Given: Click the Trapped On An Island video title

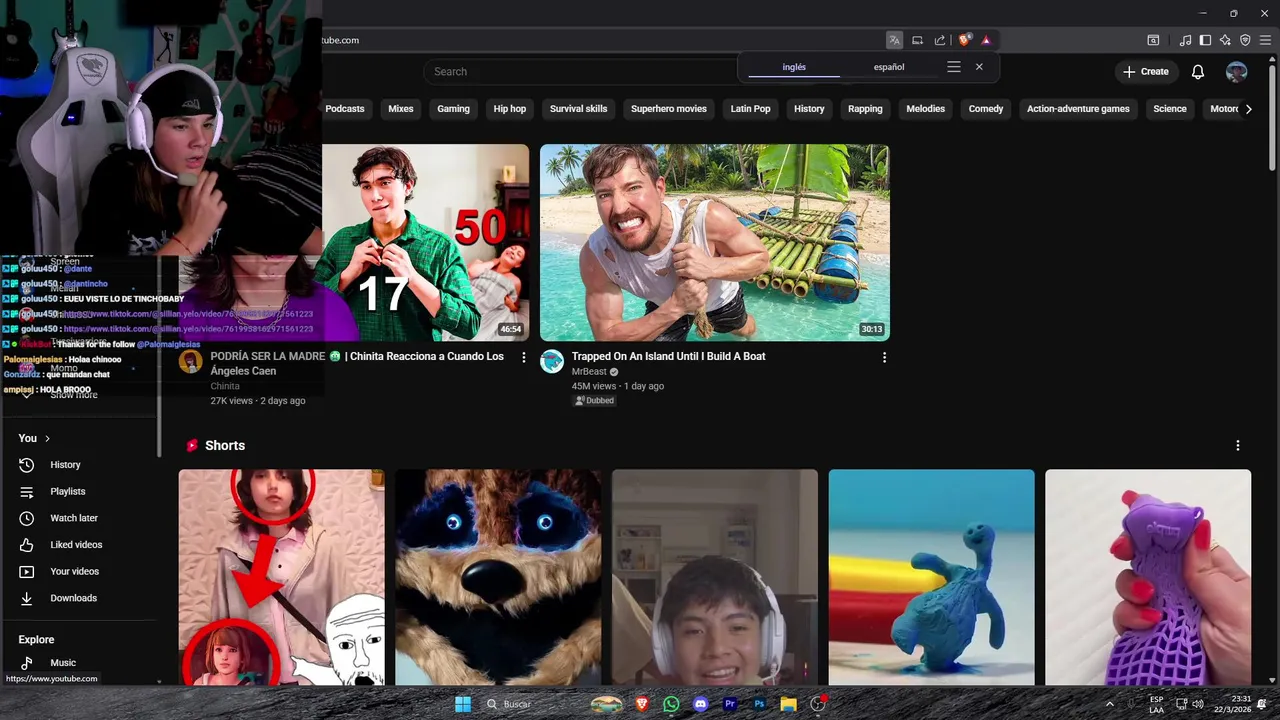Looking at the screenshot, I should click(x=668, y=356).
